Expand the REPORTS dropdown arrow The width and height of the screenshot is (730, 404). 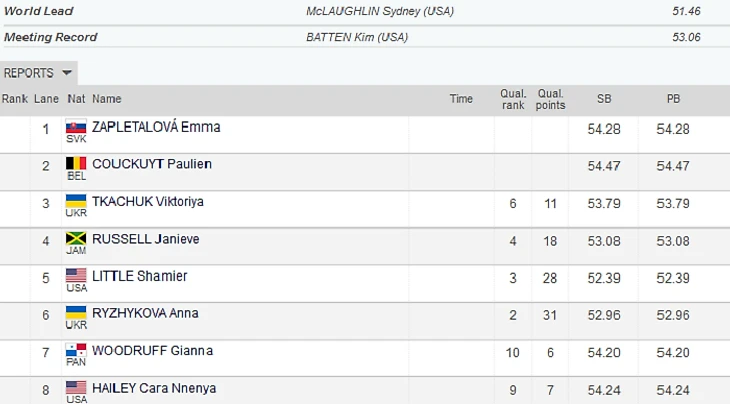coord(67,73)
